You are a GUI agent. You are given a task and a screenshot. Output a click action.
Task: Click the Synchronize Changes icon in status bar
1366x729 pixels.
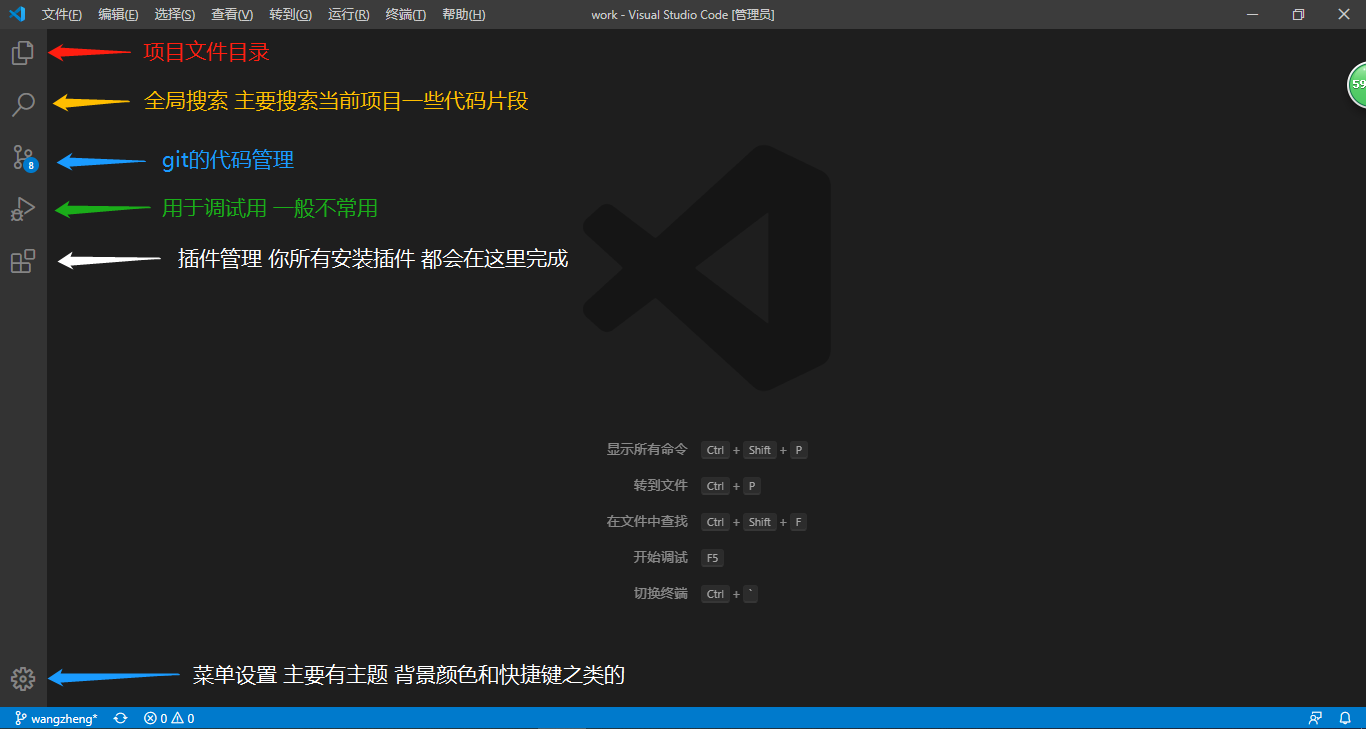[120, 718]
